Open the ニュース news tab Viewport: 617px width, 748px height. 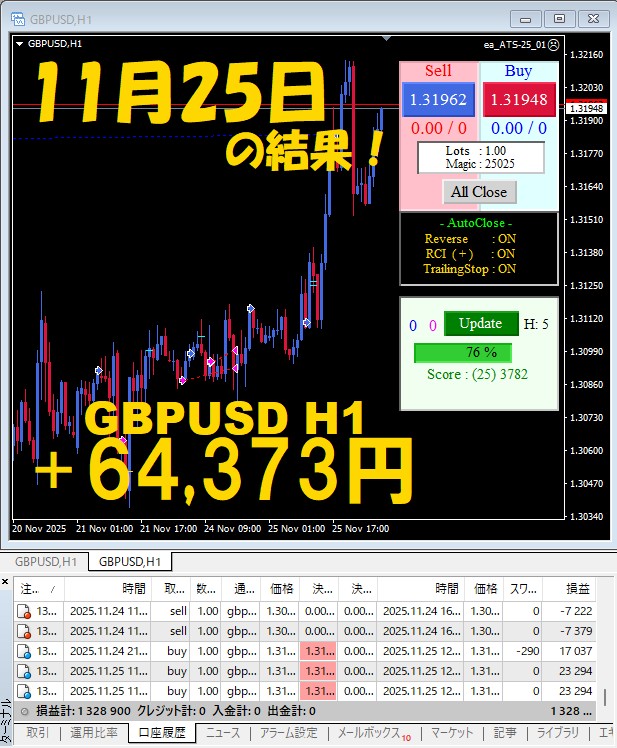(223, 732)
